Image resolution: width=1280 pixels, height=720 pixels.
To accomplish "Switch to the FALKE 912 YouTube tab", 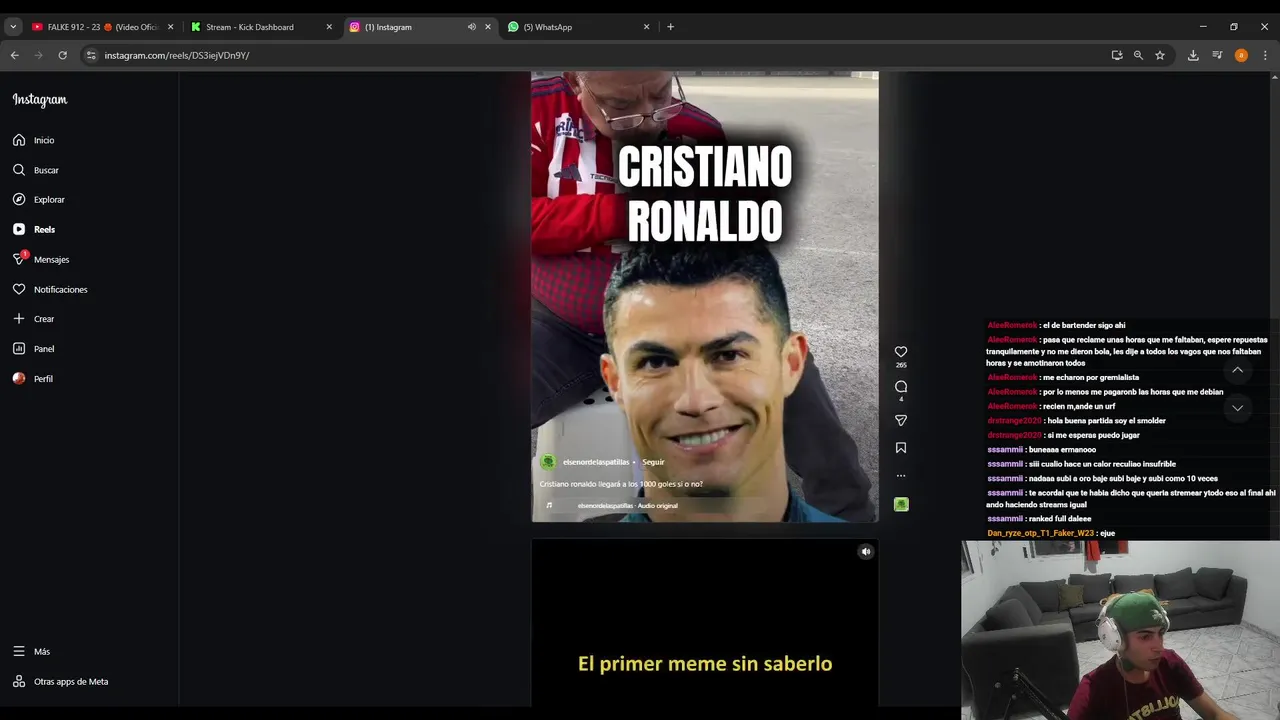I will (102, 27).
